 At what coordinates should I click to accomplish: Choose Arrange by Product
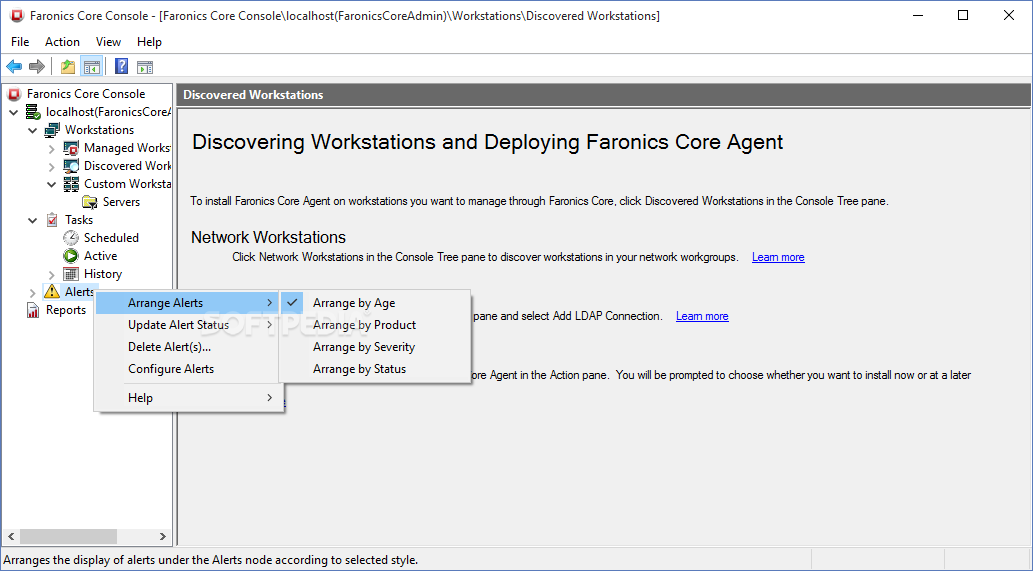(375, 325)
